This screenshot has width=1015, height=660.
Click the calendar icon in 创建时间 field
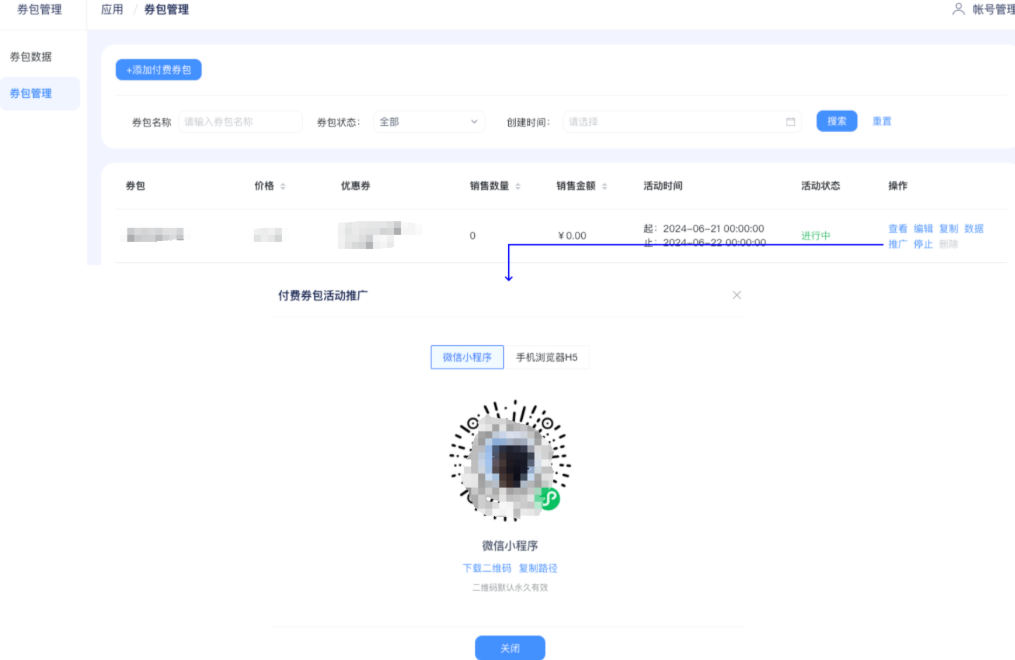[790, 122]
